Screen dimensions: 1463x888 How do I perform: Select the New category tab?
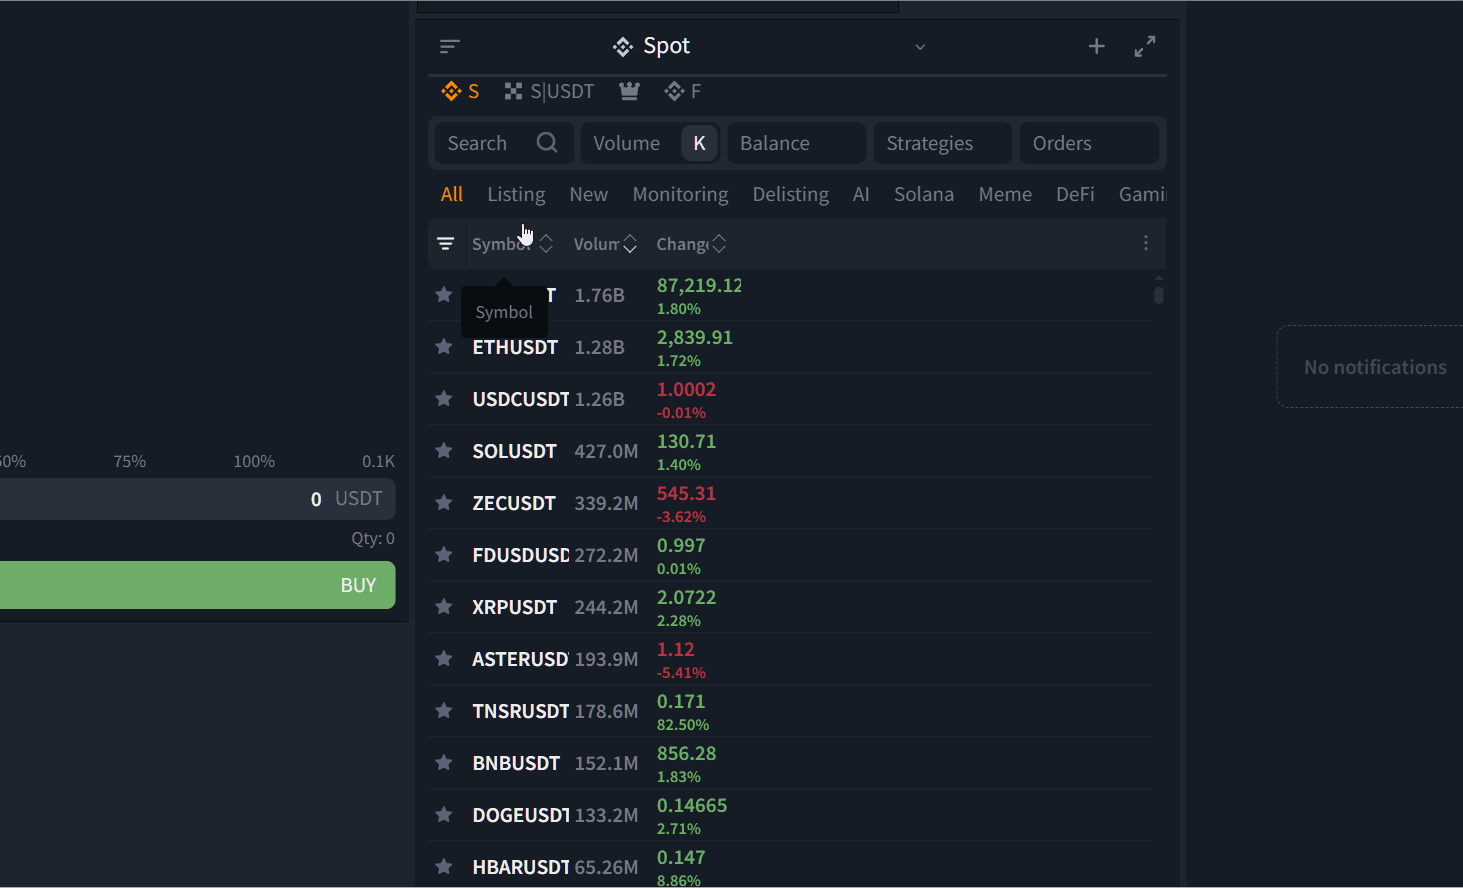click(589, 194)
